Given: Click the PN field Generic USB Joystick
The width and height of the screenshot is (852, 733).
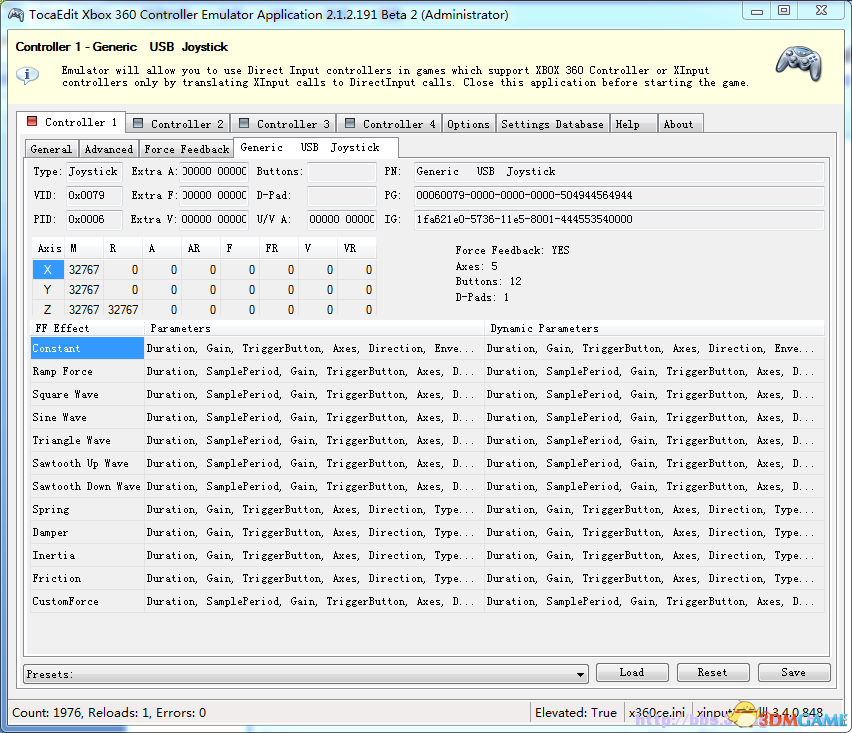Looking at the screenshot, I should (x=619, y=172).
